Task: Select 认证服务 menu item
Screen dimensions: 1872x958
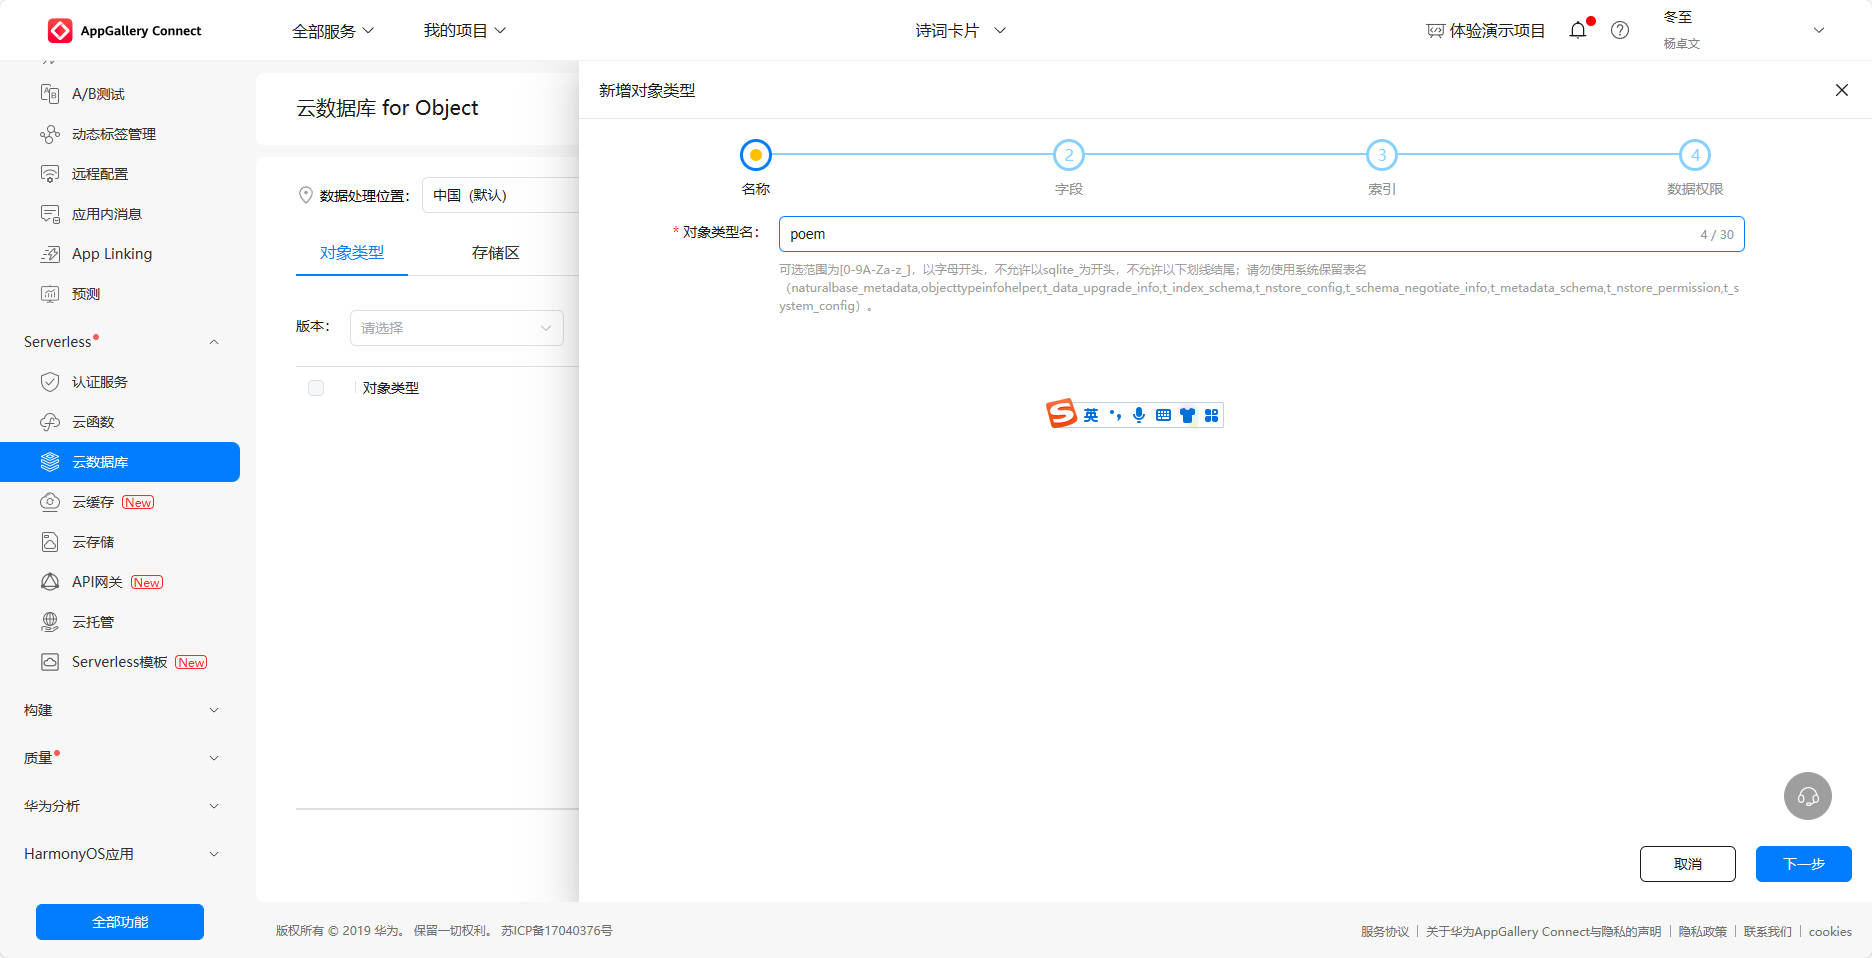Action: click(120, 382)
